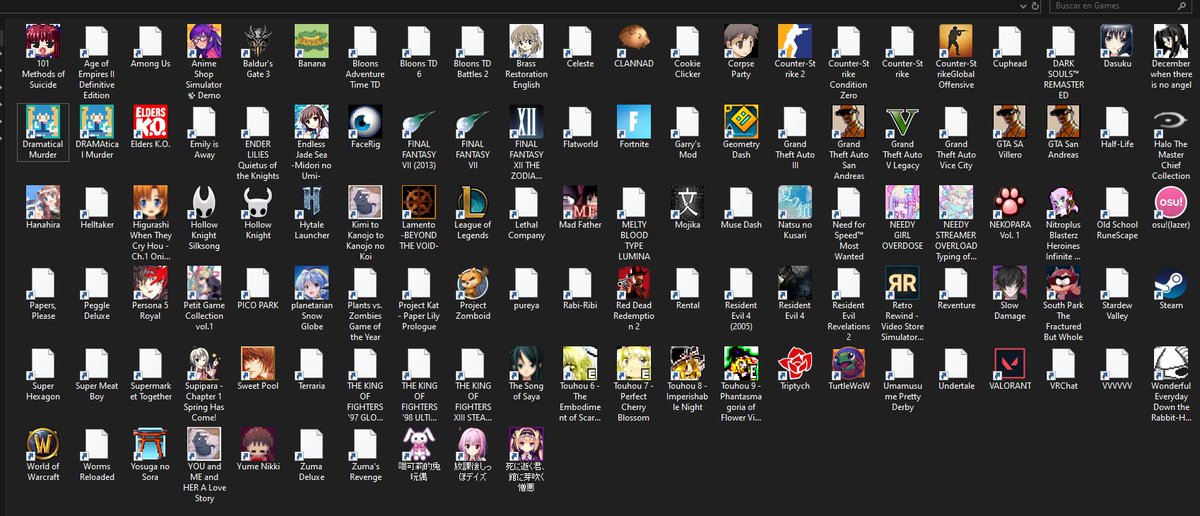Viewport: 1200px width, 516px height.
Task: Select the Half-Life file label
Action: tap(1117, 145)
